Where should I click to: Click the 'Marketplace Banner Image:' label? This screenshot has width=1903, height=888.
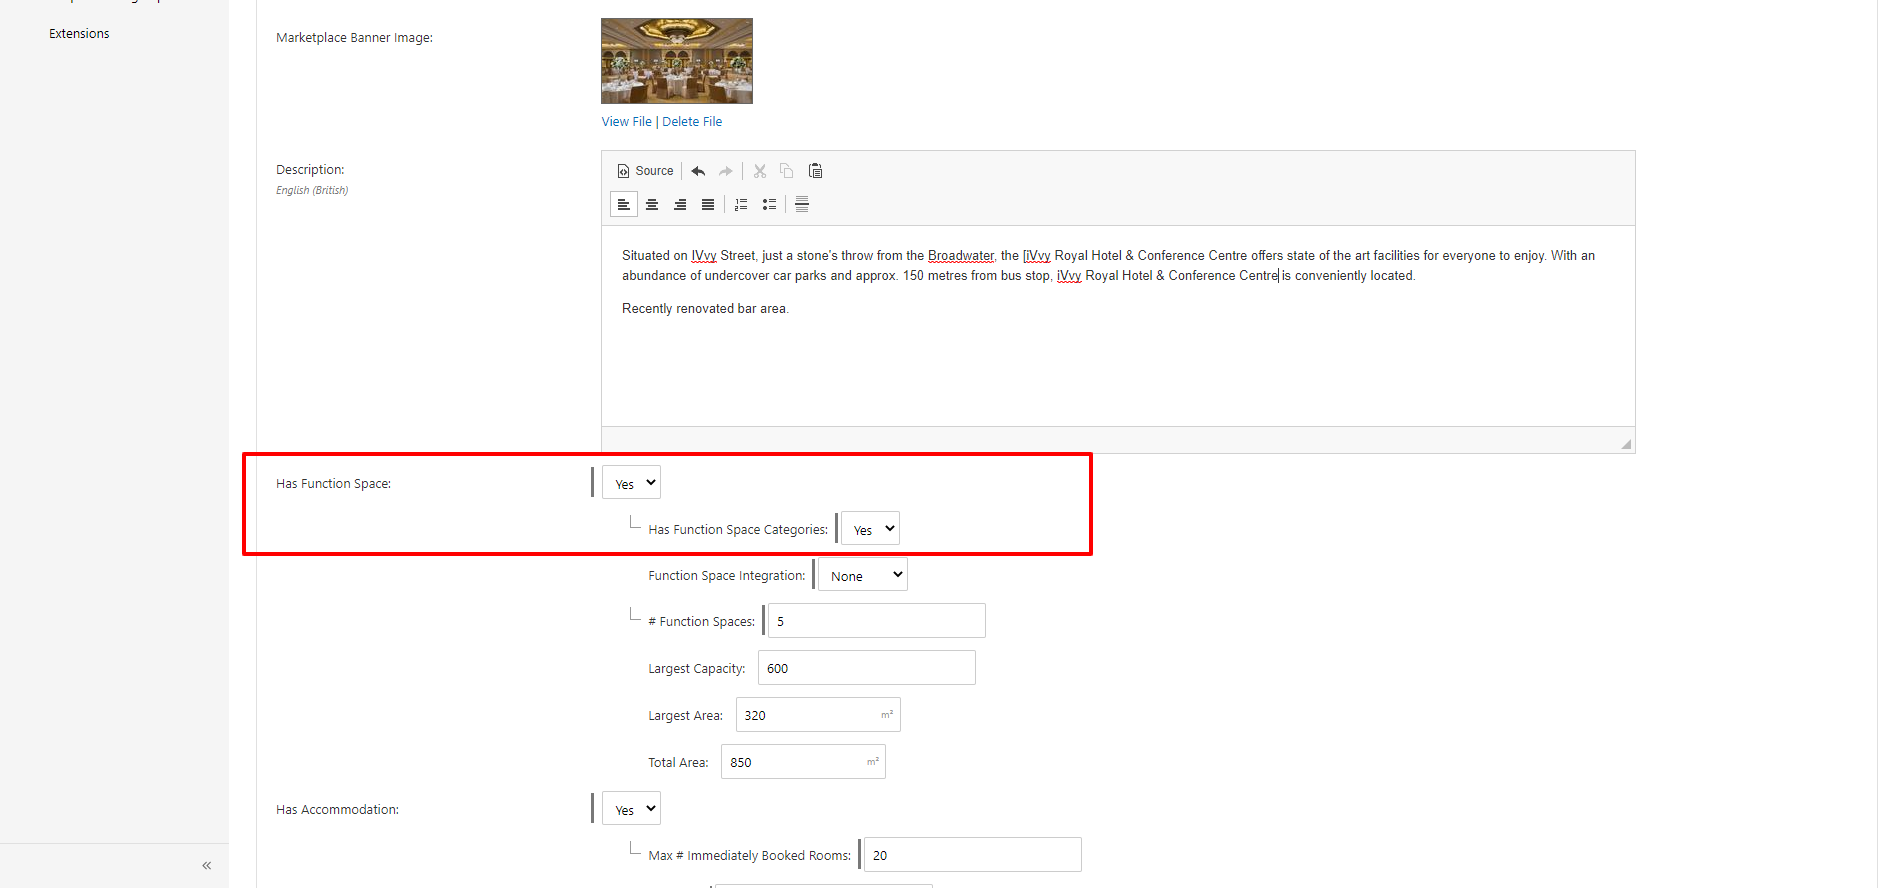pyautogui.click(x=354, y=38)
